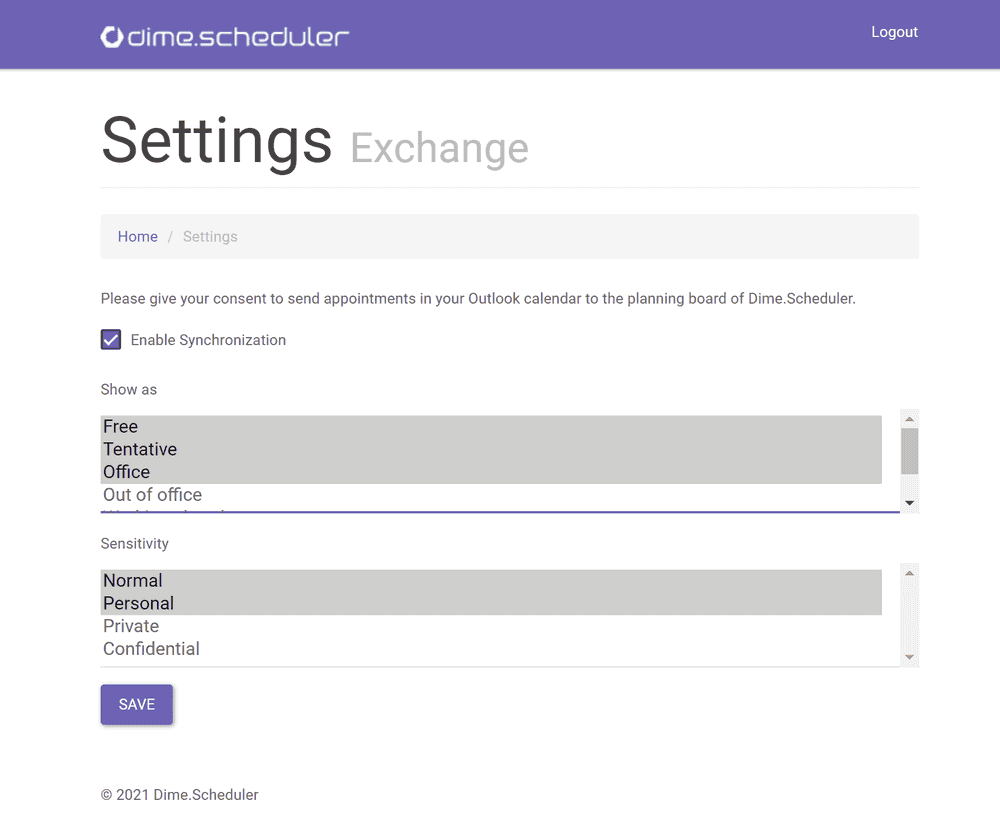
Task: Click the 2021 Dime.Scheduler copyright text
Action: [179, 795]
